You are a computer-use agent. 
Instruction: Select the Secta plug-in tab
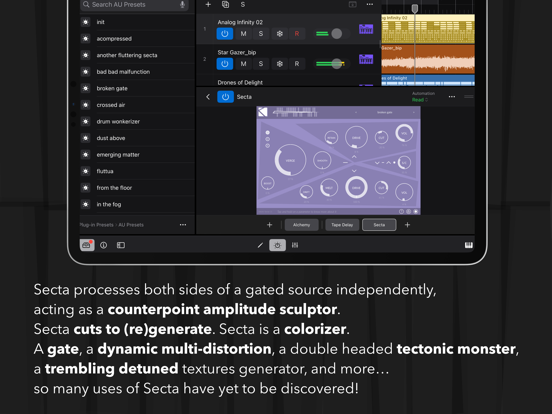pos(379,225)
